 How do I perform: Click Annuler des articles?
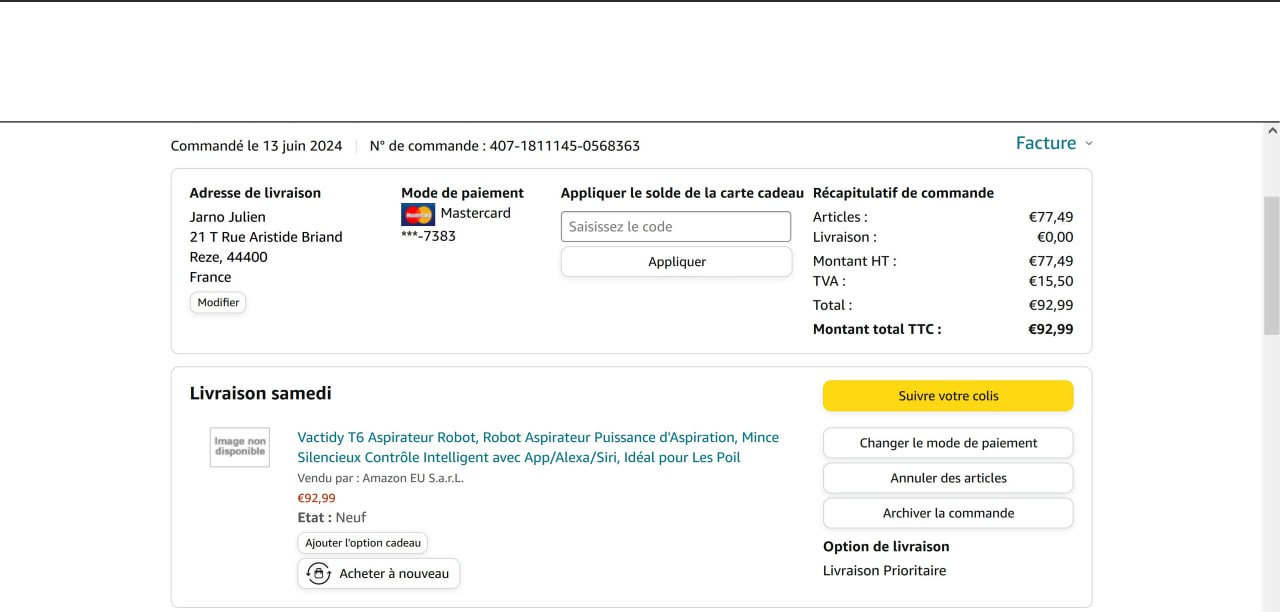click(947, 478)
